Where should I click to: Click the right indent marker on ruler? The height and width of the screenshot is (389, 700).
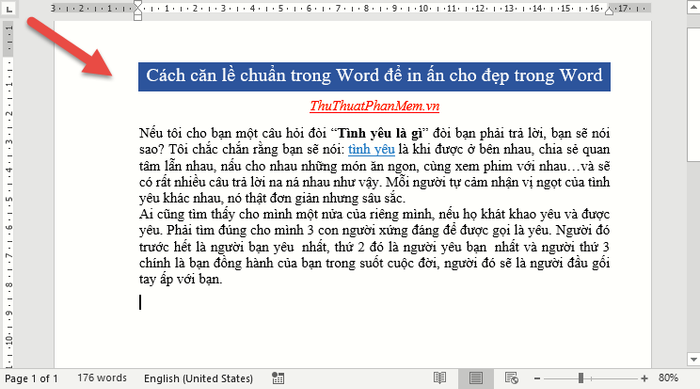[609, 11]
